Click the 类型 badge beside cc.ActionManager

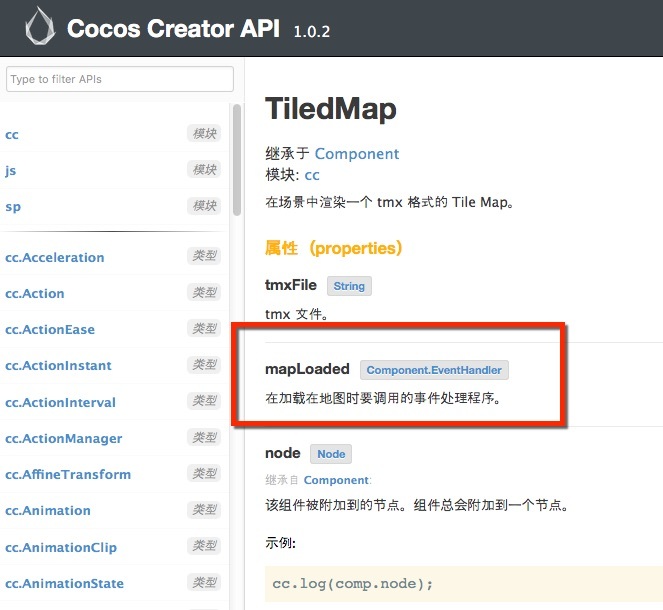(204, 437)
